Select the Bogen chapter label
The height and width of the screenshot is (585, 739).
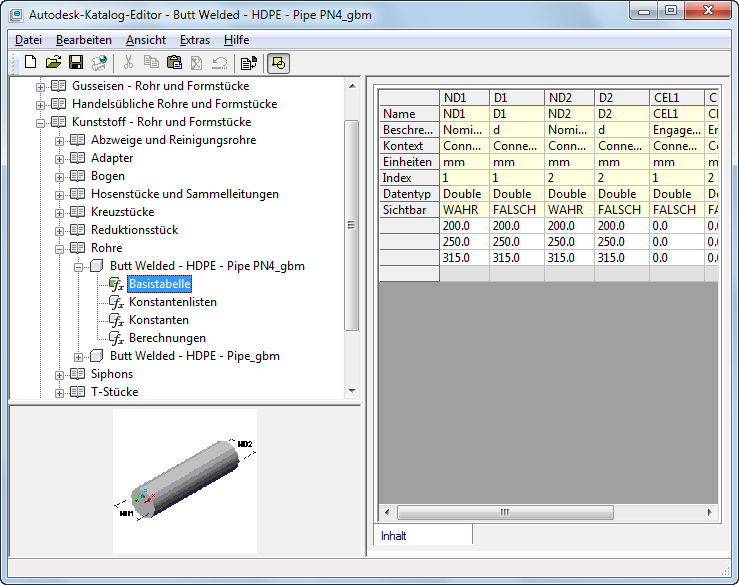pos(108,176)
